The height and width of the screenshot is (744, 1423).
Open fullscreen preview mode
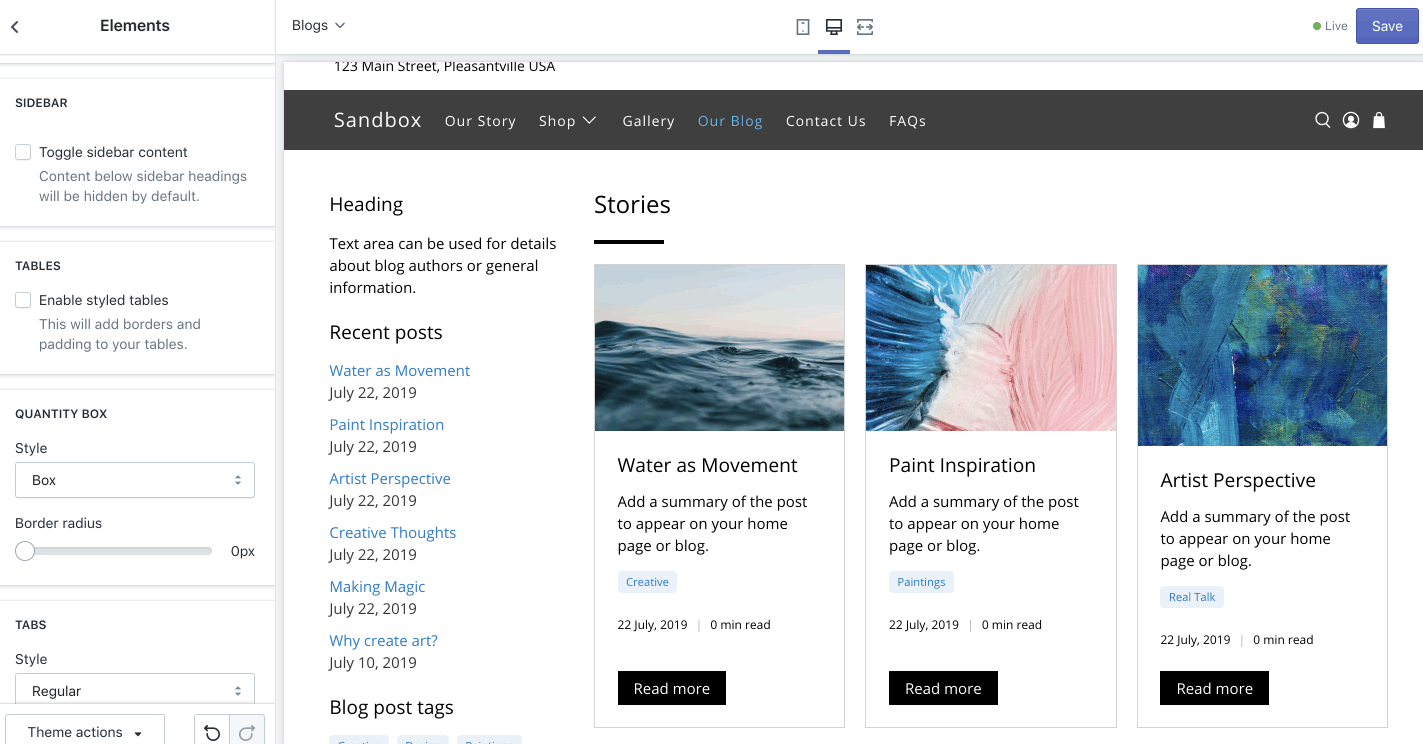[x=864, y=26]
